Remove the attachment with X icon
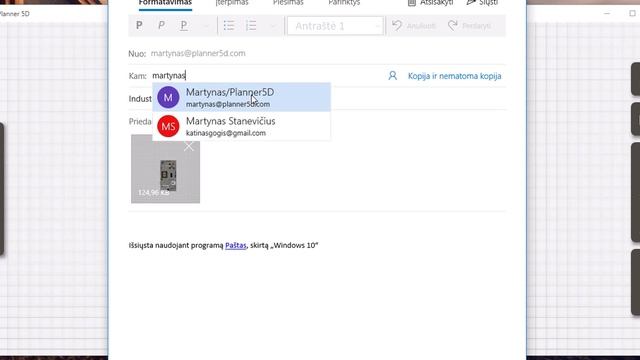The height and width of the screenshot is (360, 640). point(189,146)
